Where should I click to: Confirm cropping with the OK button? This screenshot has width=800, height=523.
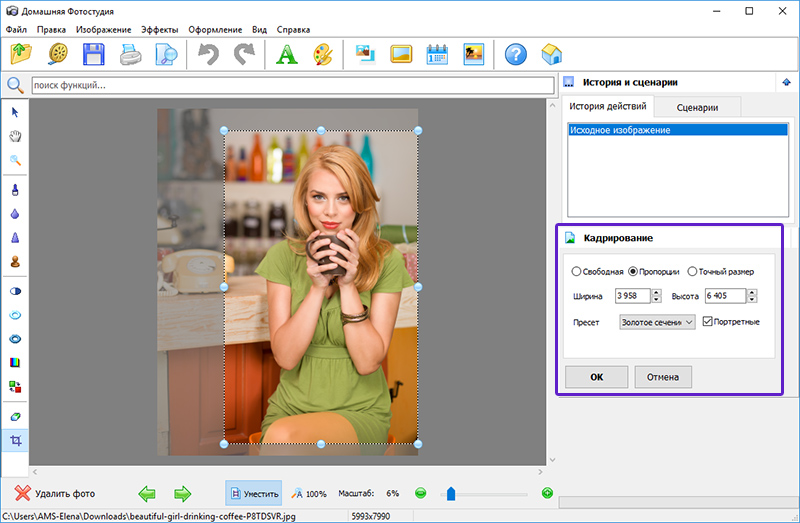[596, 377]
